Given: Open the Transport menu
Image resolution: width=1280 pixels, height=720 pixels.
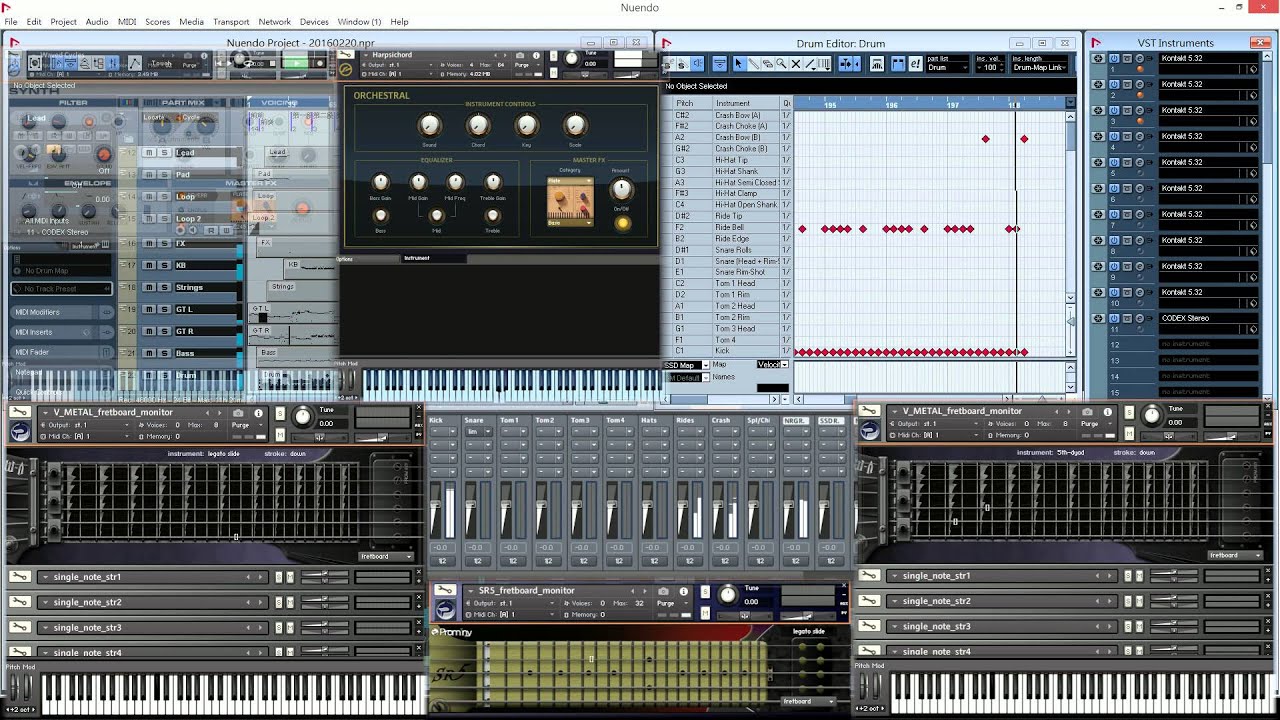Looking at the screenshot, I should (231, 22).
